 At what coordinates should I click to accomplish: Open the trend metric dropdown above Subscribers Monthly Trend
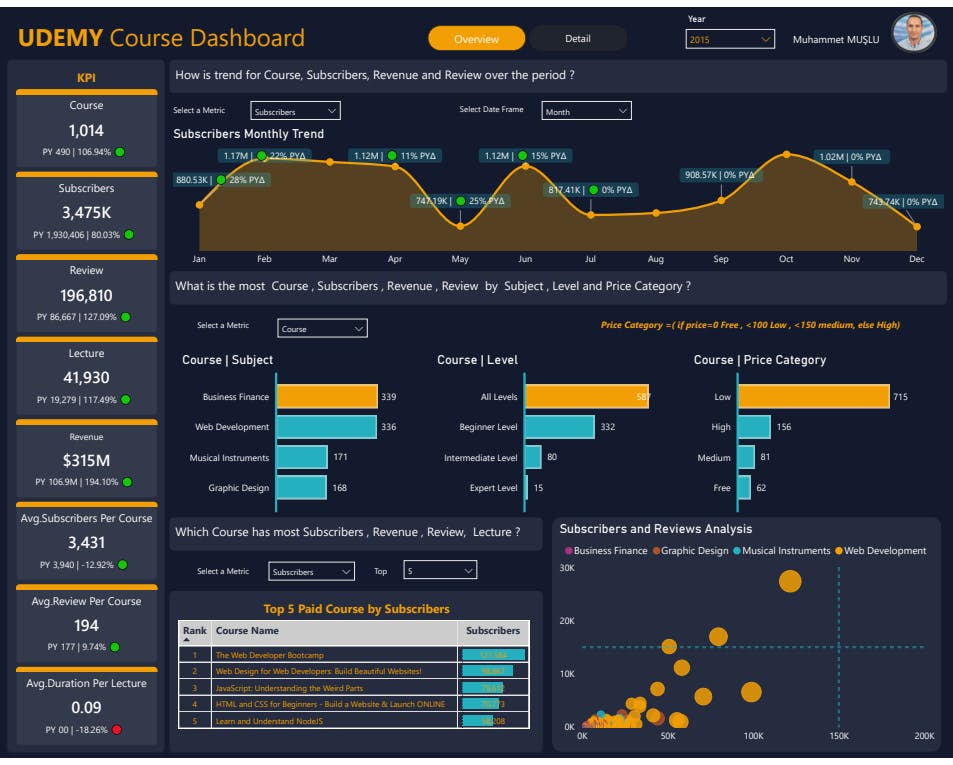coord(295,111)
